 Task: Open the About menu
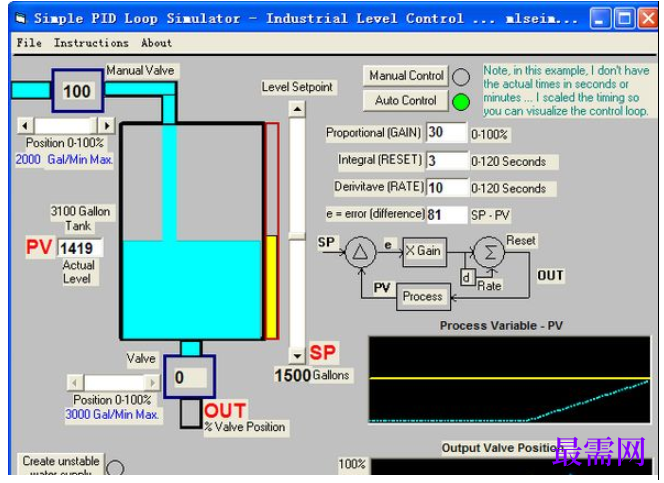click(x=156, y=43)
